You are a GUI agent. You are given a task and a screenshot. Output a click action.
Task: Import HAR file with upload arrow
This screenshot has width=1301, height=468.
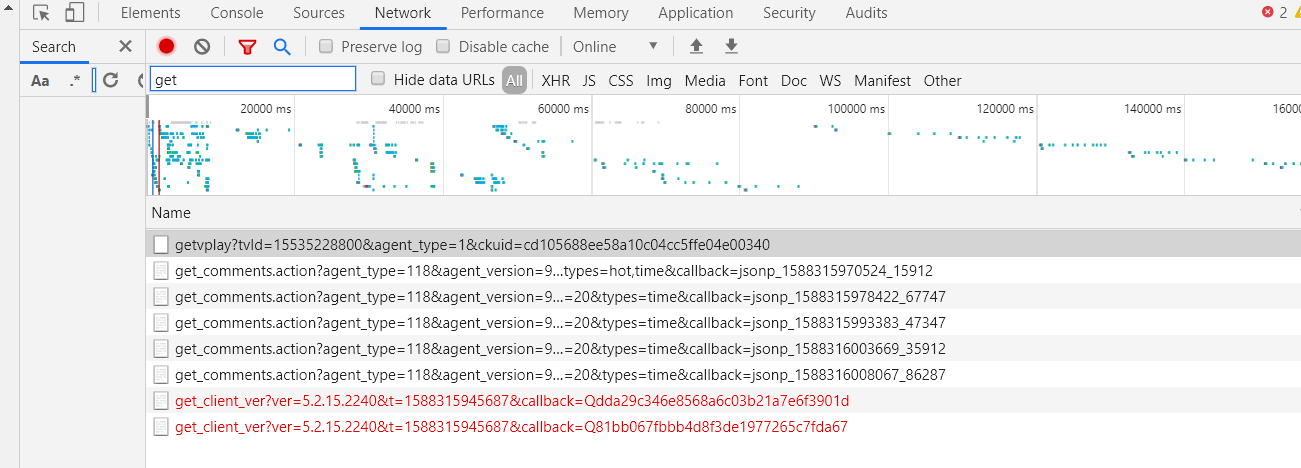[696, 46]
